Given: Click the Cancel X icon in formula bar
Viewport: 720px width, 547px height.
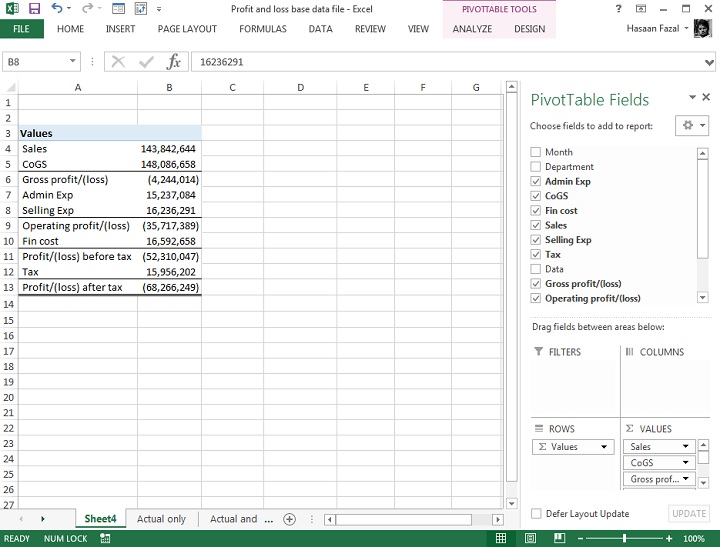Looking at the screenshot, I should (118, 62).
